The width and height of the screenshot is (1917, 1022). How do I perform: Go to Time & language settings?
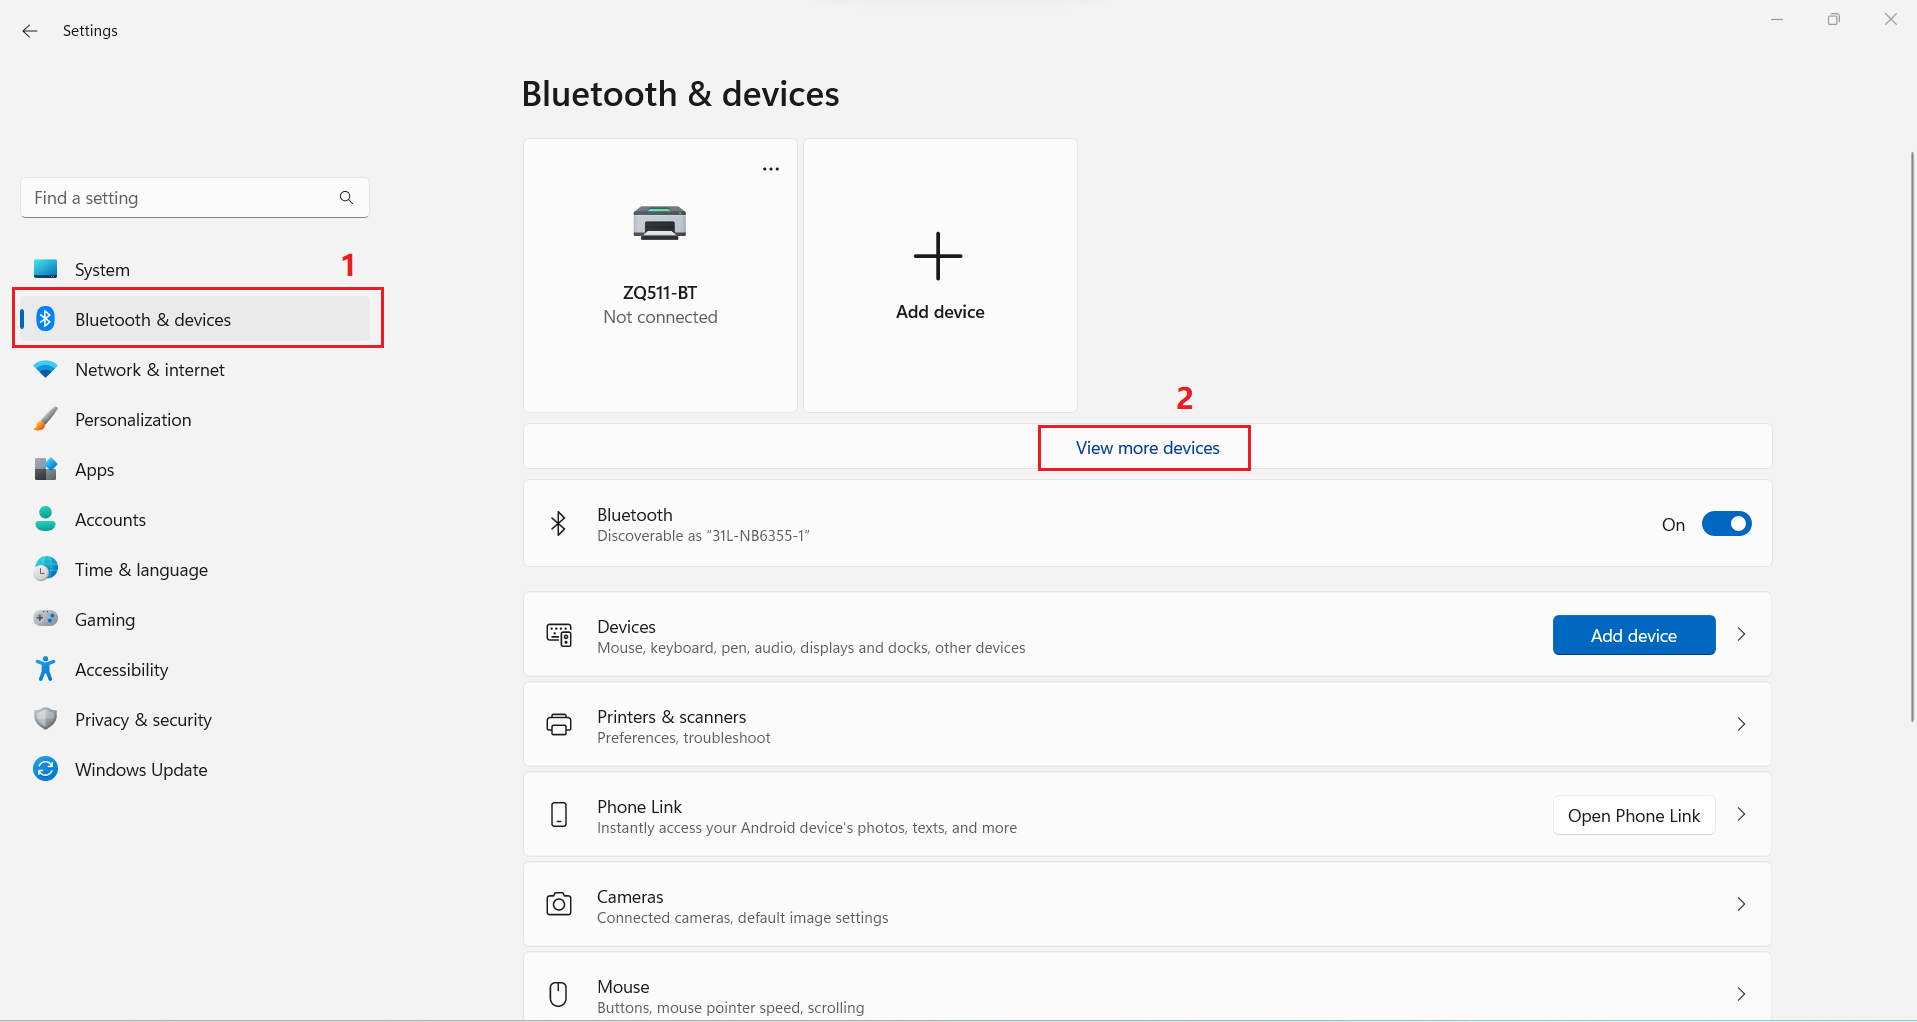[x=141, y=570]
